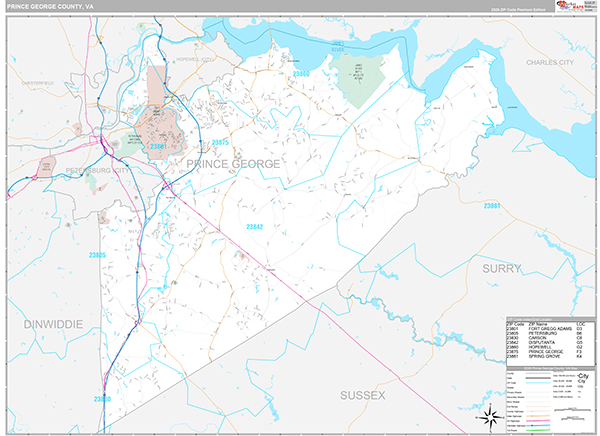Click the 'SUSSEX' county label
Screen dimensions: 600x436
362,395
